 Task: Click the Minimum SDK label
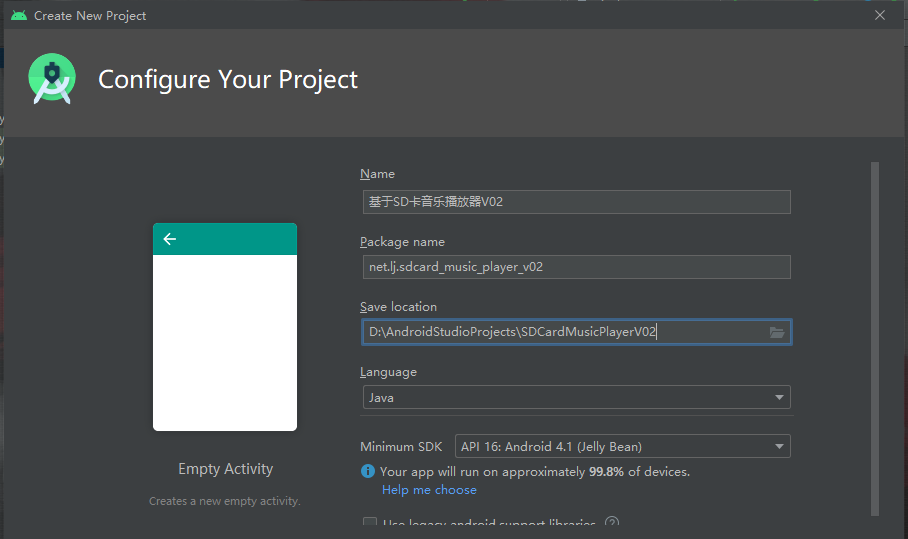click(x=401, y=447)
